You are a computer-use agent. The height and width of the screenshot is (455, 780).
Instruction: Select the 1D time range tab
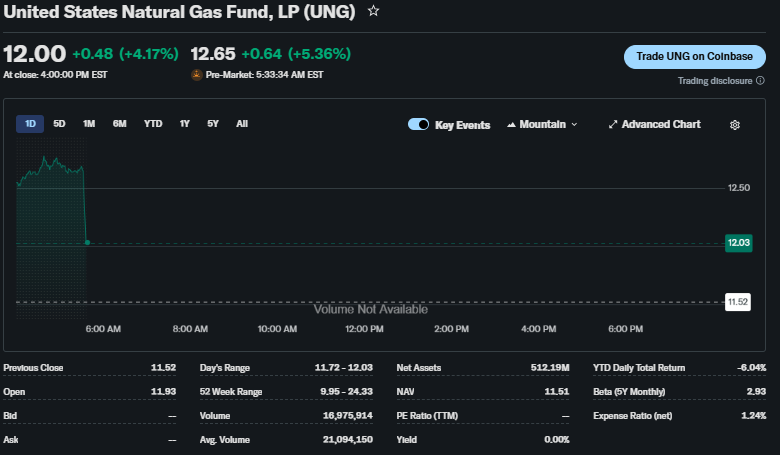click(x=30, y=124)
